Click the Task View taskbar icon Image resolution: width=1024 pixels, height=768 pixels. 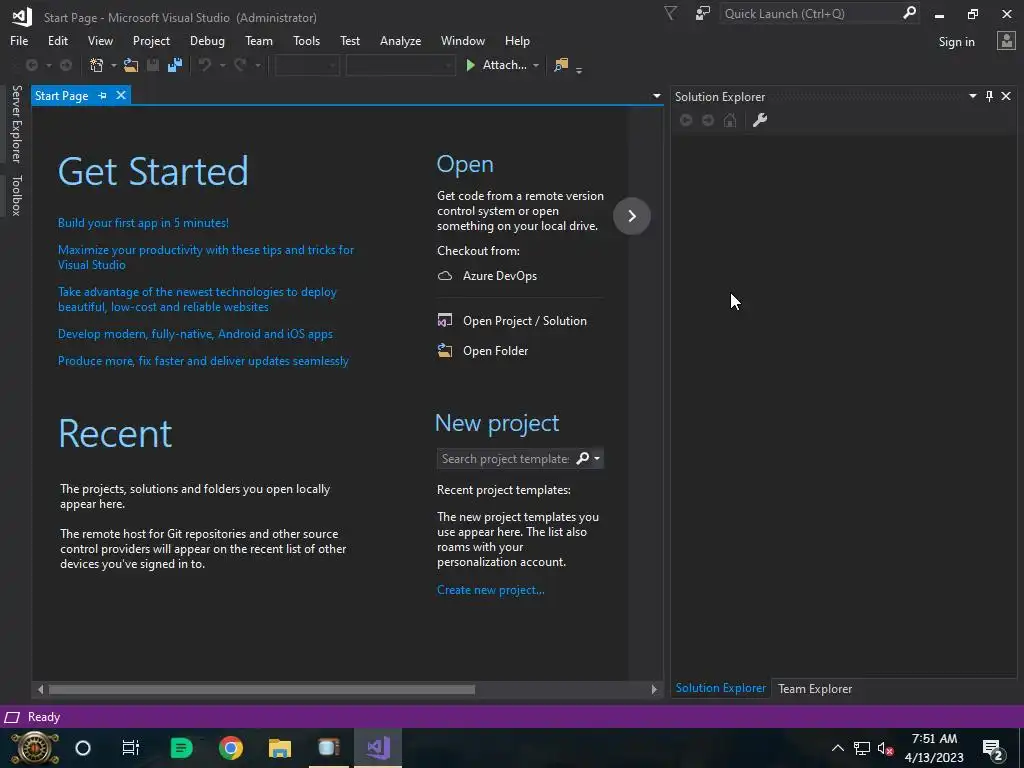point(131,748)
